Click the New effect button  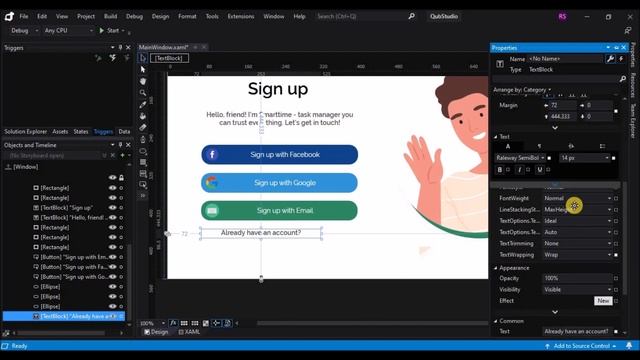click(603, 301)
